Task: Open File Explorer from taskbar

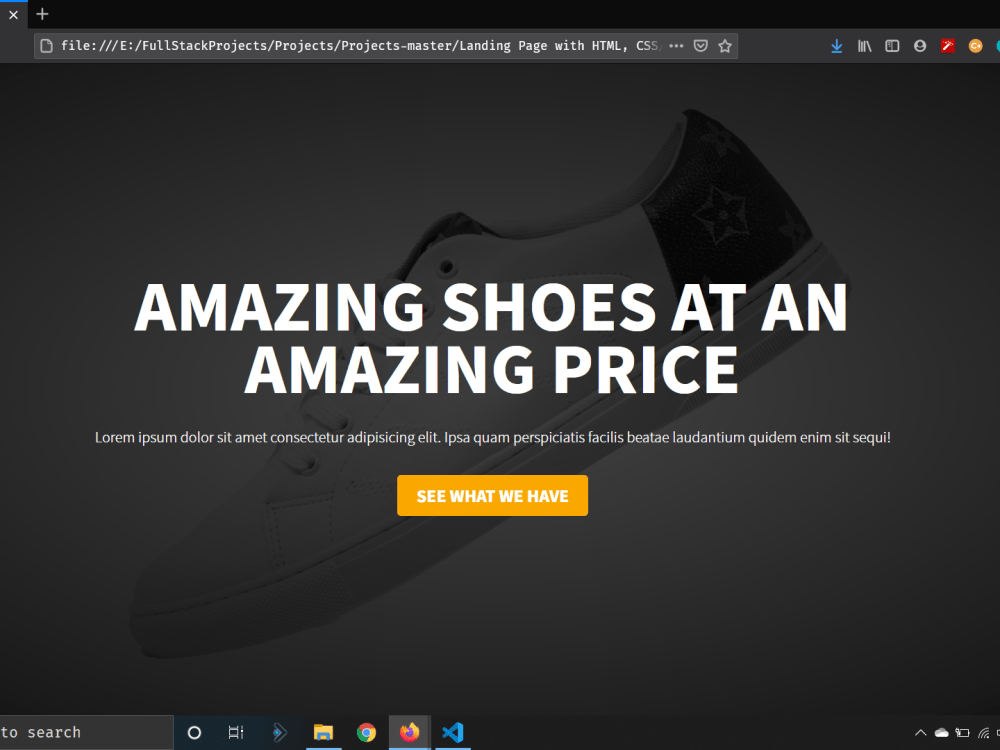Action: click(323, 733)
